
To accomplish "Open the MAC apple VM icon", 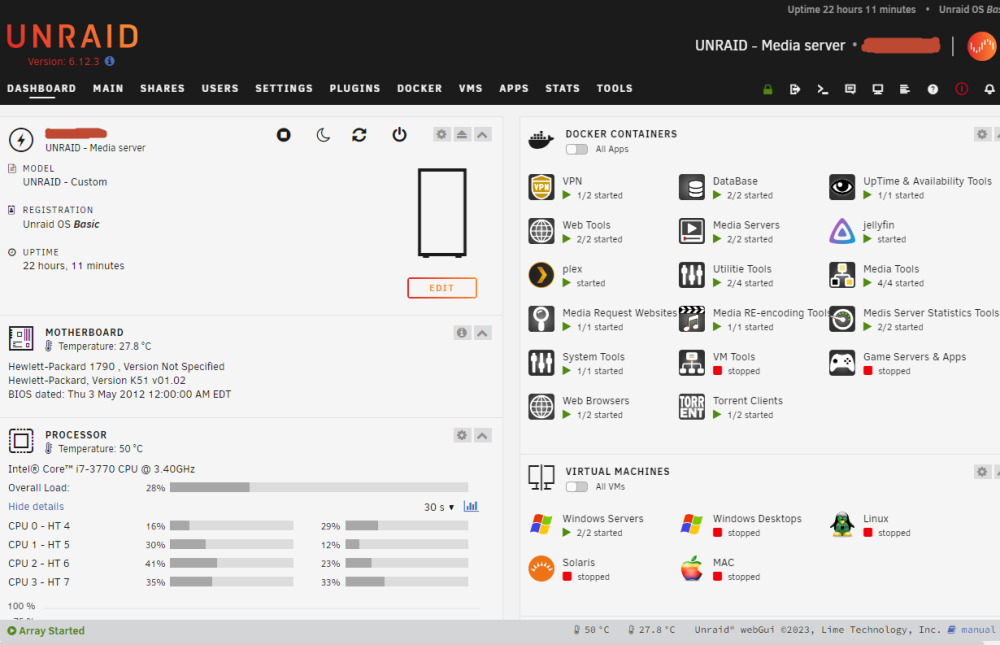I will click(692, 568).
